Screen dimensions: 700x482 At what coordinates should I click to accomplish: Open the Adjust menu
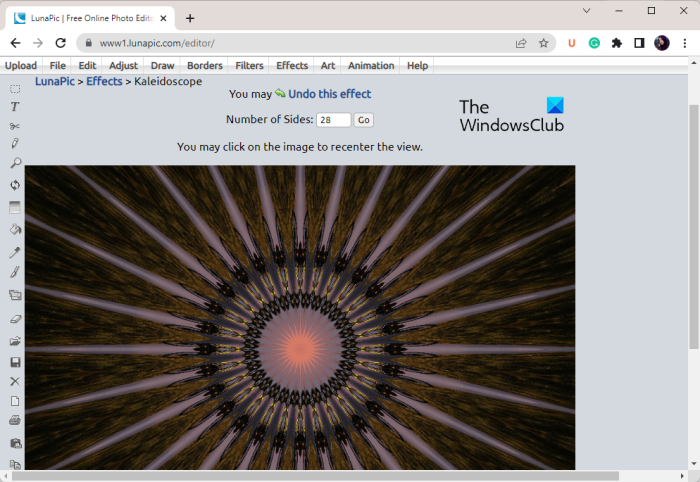coord(123,66)
